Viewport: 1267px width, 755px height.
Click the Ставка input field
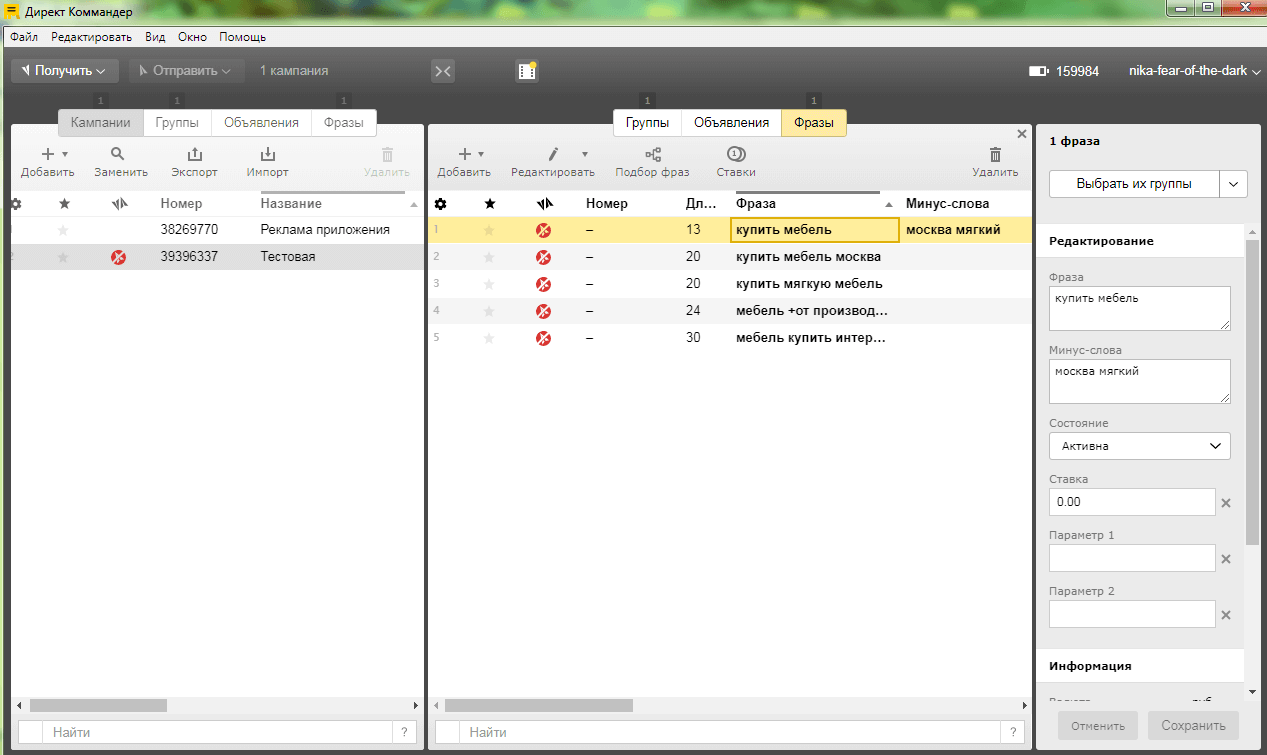tap(1131, 502)
